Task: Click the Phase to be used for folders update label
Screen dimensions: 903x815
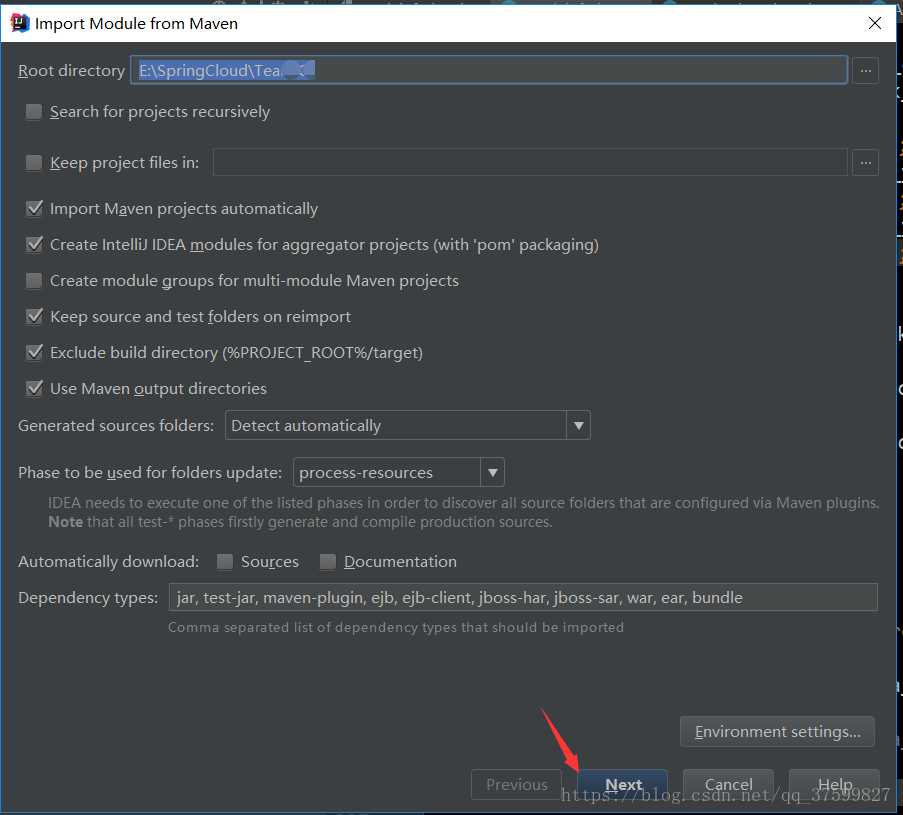Action: tap(150, 473)
